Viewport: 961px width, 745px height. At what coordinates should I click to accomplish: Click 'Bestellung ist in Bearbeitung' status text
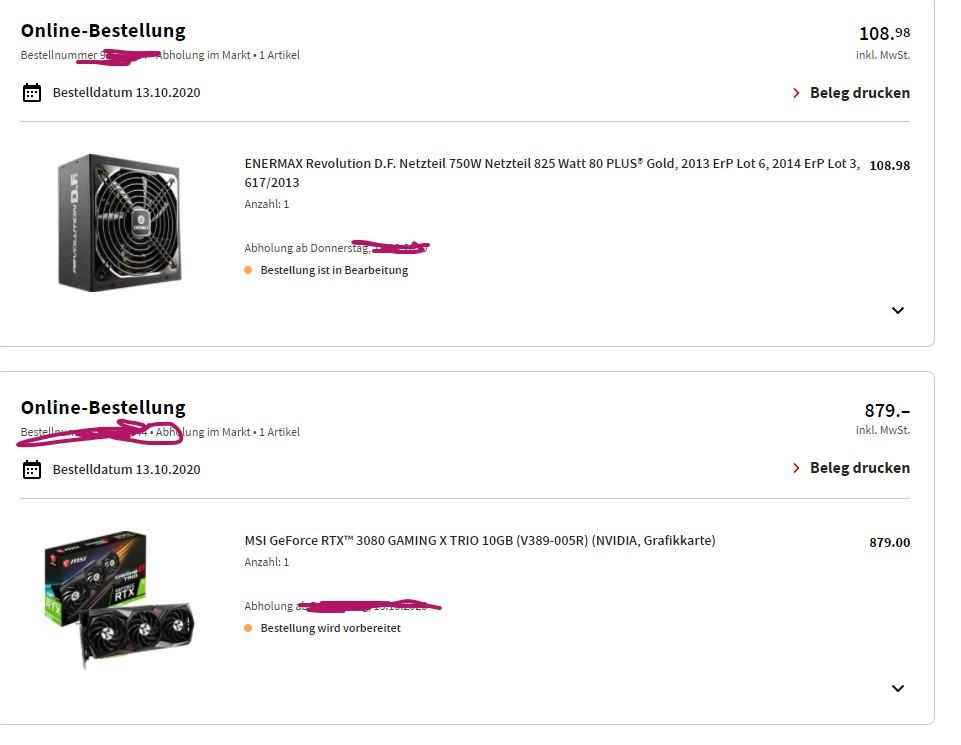(334, 270)
